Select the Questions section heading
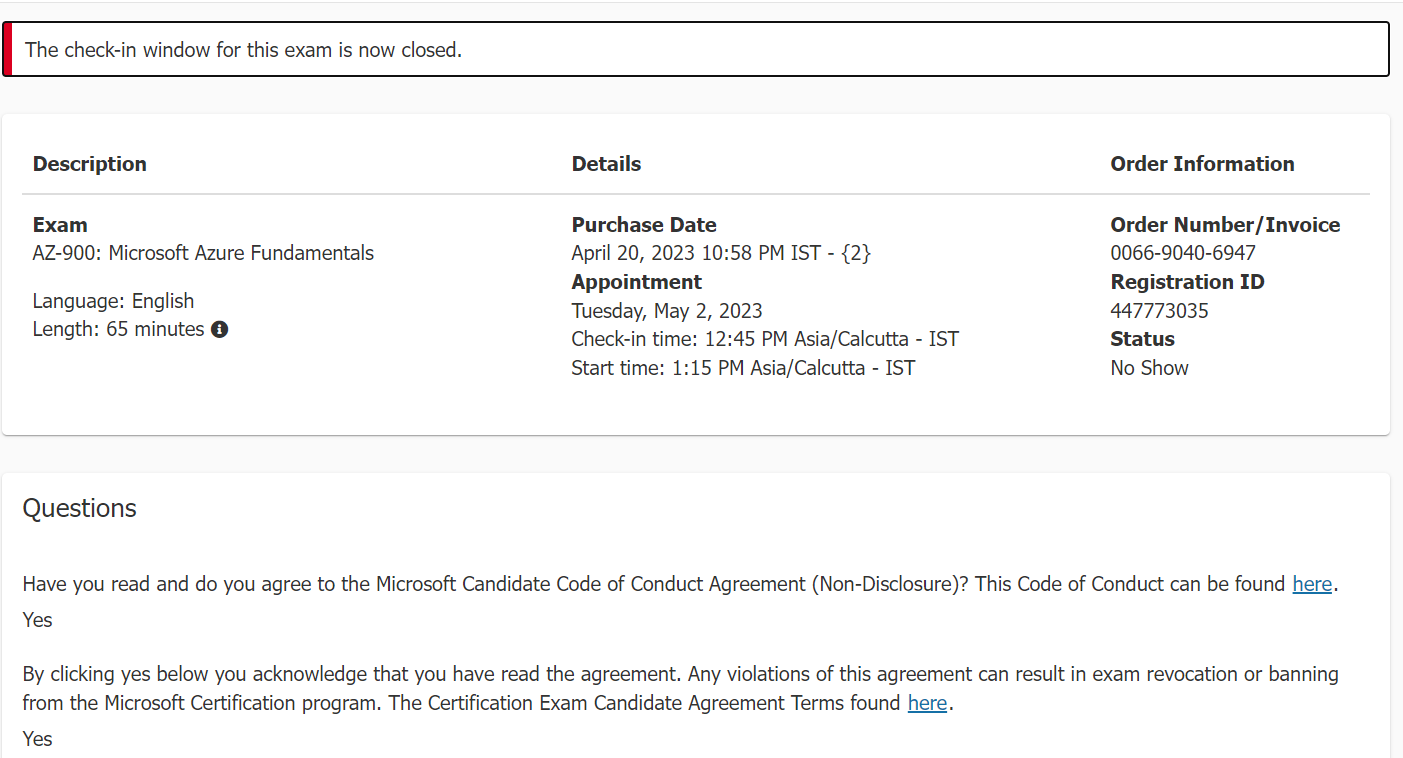 pos(79,508)
